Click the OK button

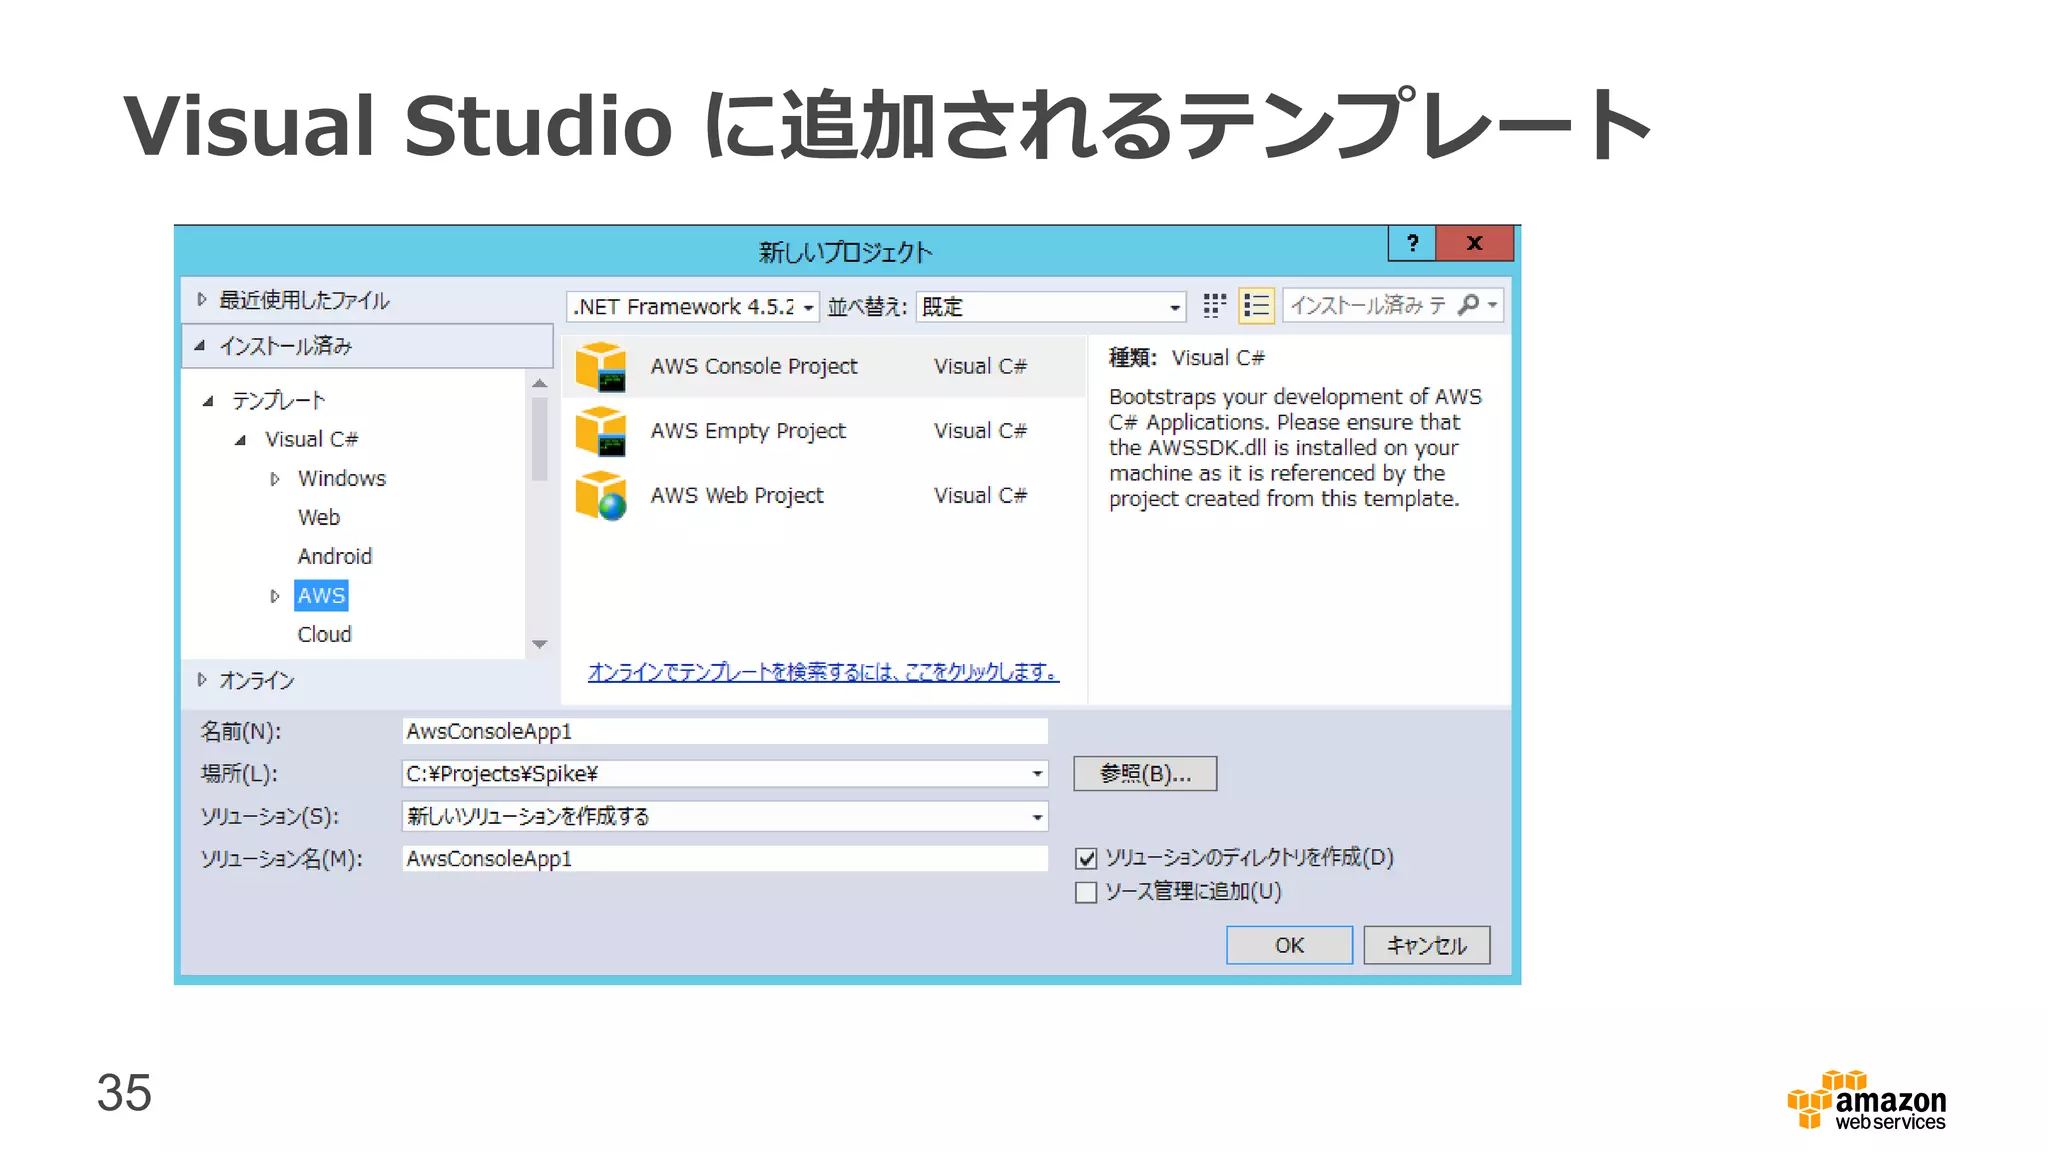click(1289, 945)
